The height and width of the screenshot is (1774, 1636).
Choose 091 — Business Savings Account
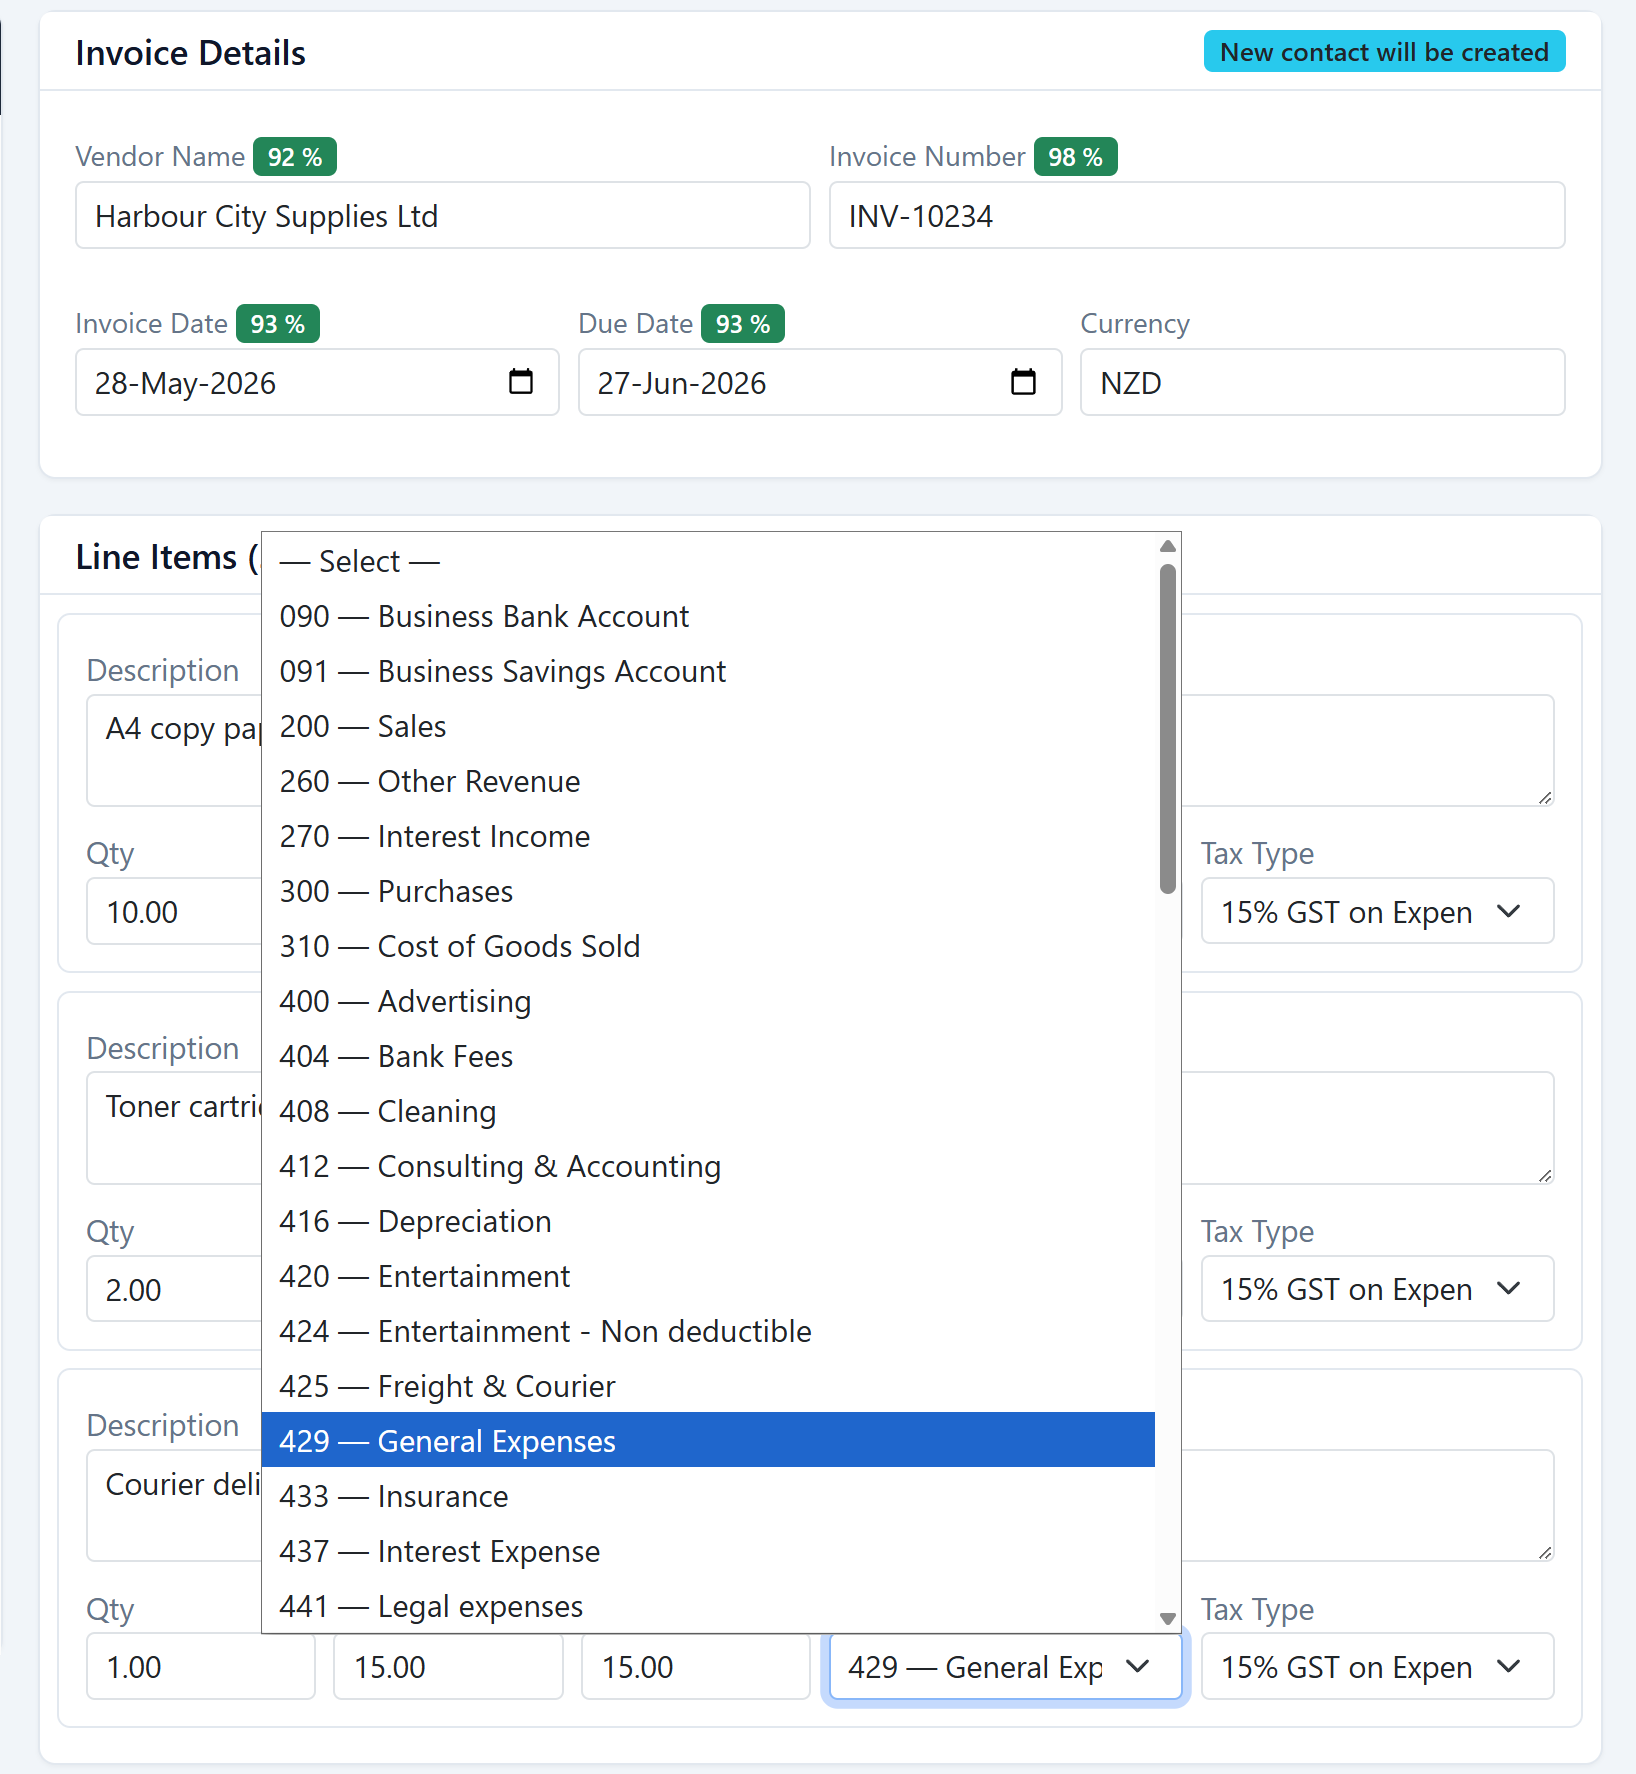click(x=708, y=671)
